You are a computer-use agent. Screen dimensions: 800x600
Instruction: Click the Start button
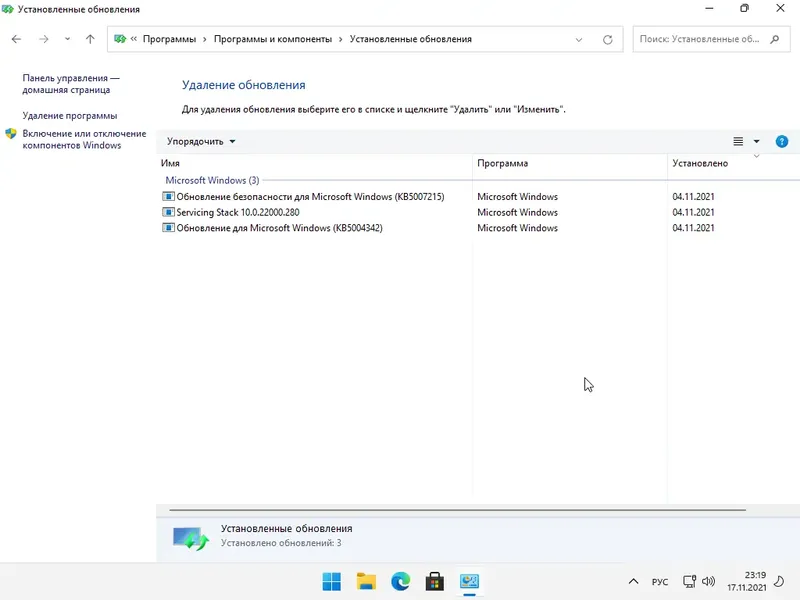[330, 581]
